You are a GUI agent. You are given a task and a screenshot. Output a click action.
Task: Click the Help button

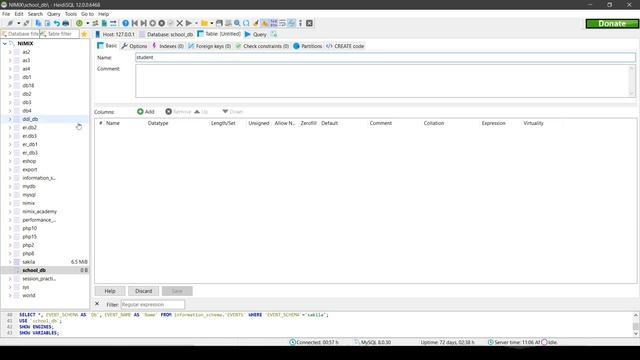pyautogui.click(x=110, y=291)
